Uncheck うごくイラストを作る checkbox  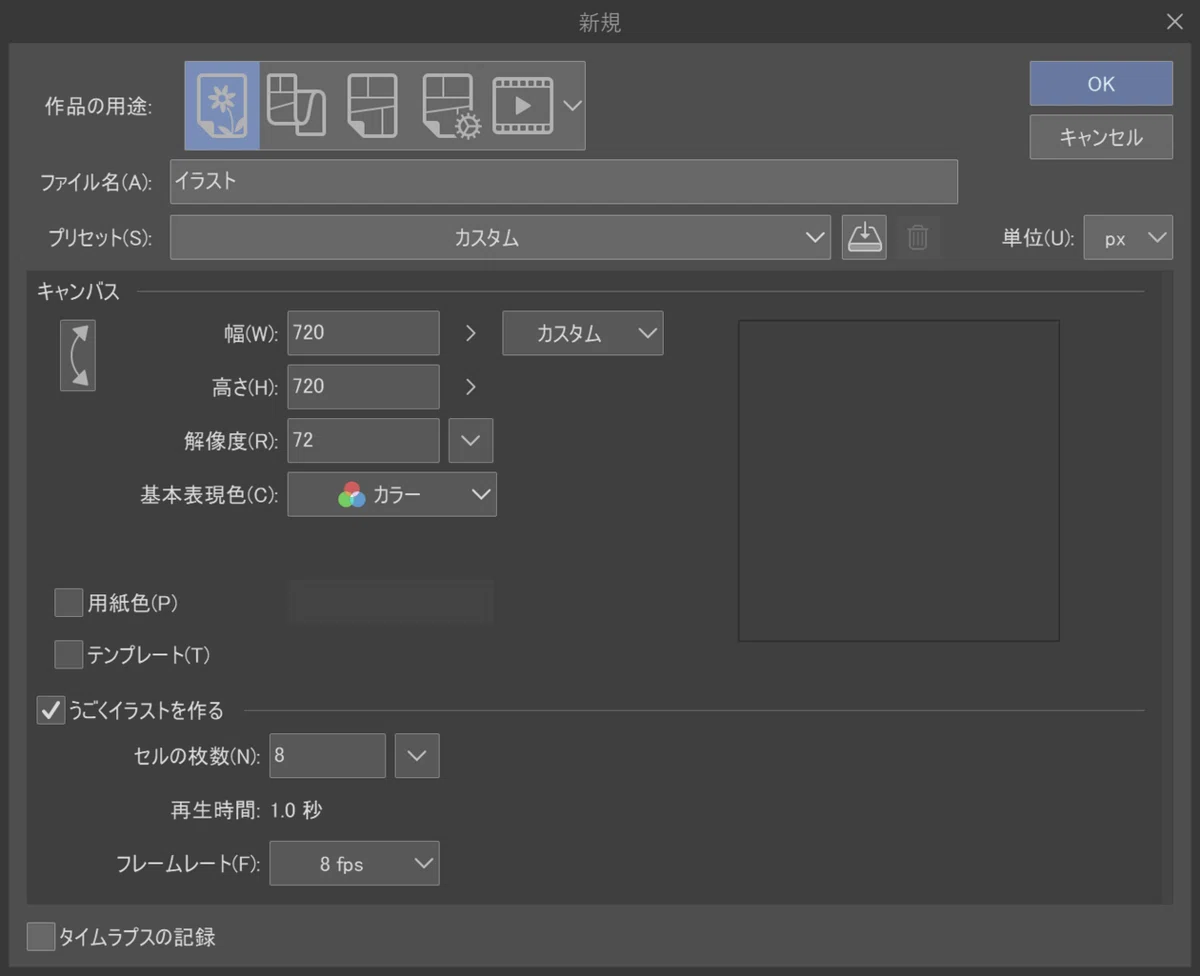click(x=51, y=710)
